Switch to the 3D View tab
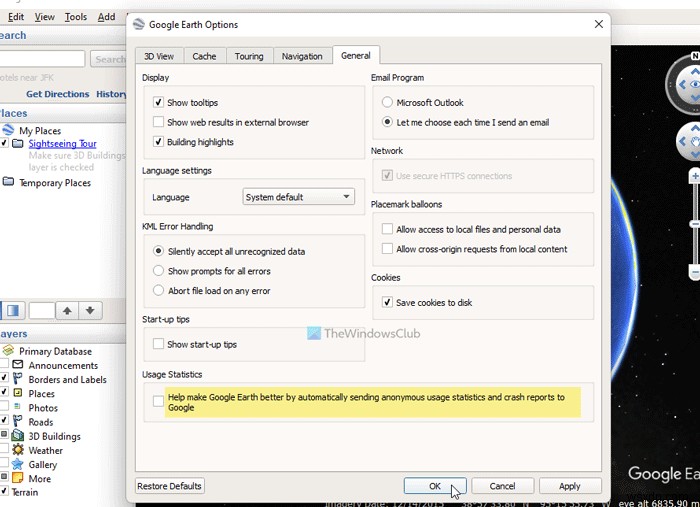 [159, 56]
